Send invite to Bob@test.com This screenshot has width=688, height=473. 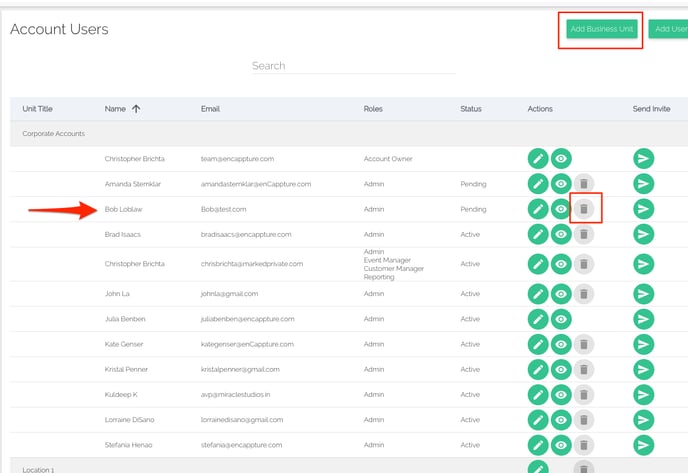pyautogui.click(x=644, y=209)
